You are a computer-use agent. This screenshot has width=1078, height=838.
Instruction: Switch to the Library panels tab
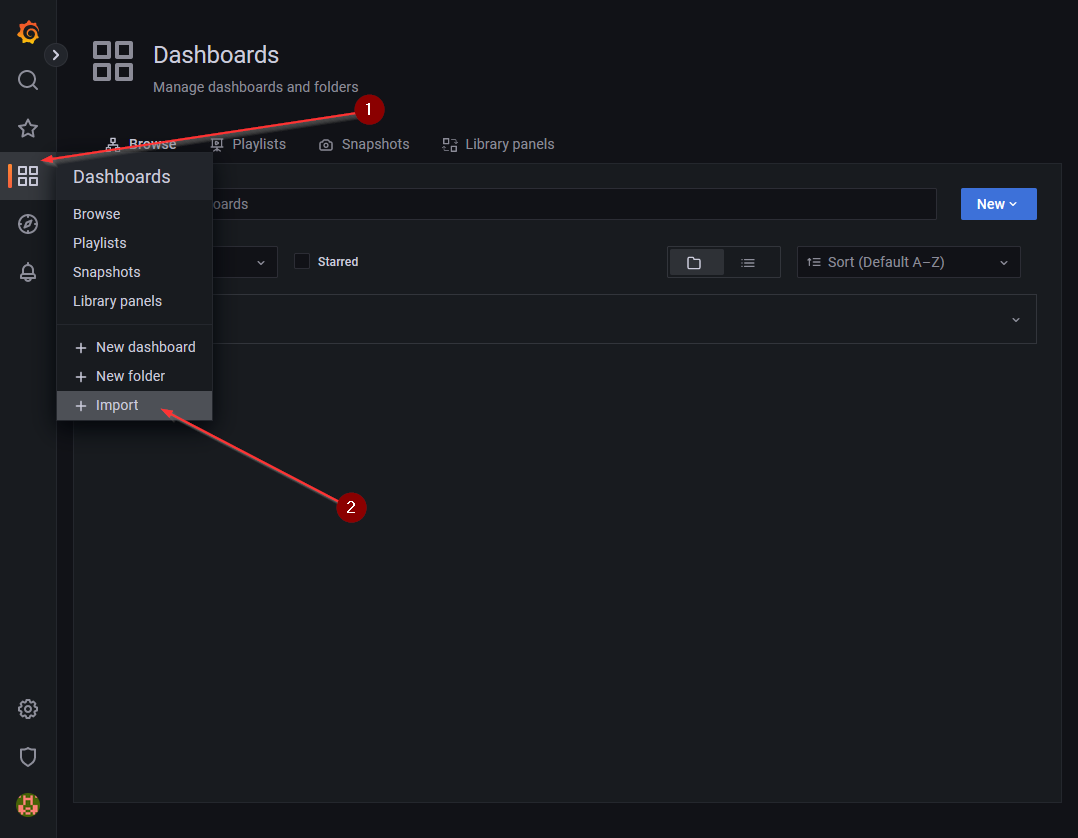coord(499,144)
